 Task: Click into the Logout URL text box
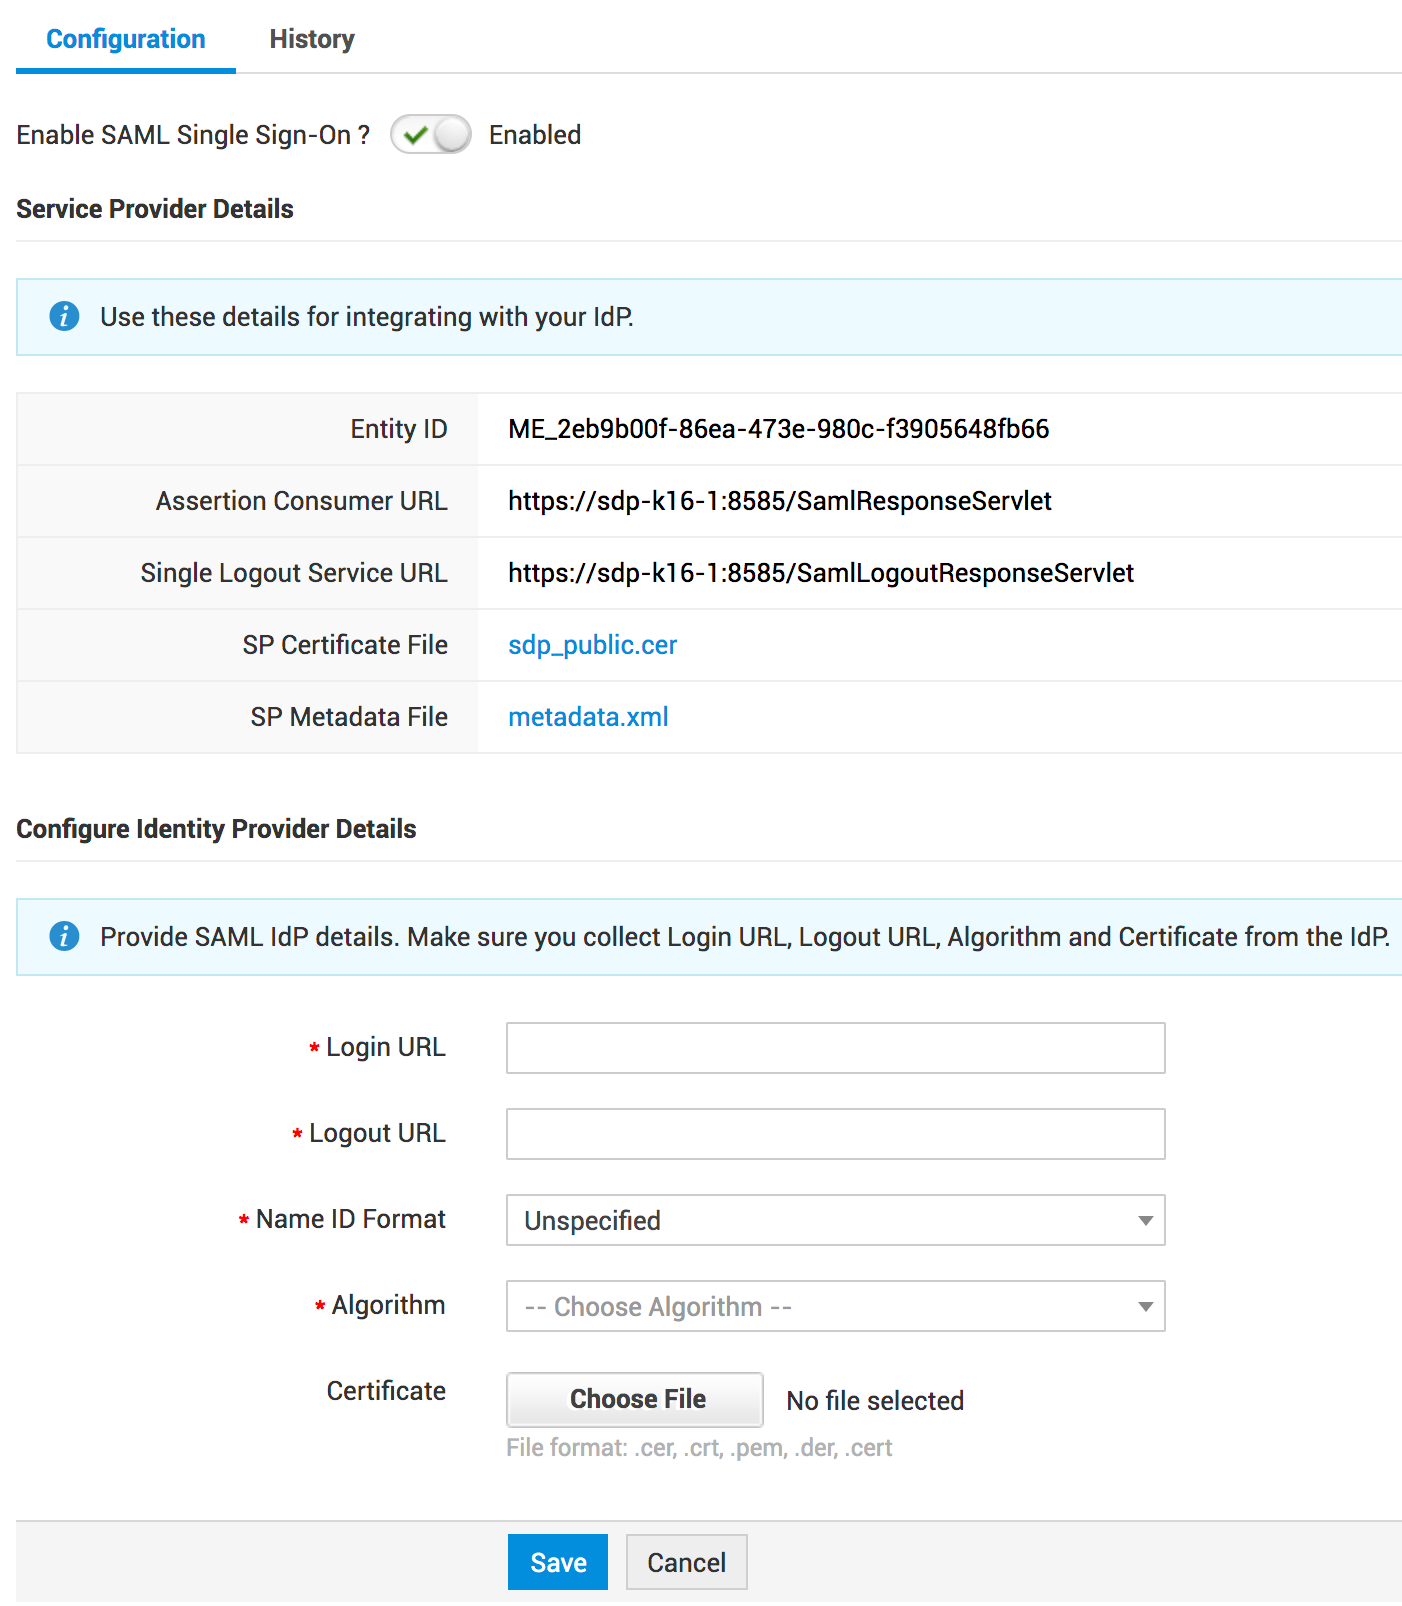pos(835,1134)
